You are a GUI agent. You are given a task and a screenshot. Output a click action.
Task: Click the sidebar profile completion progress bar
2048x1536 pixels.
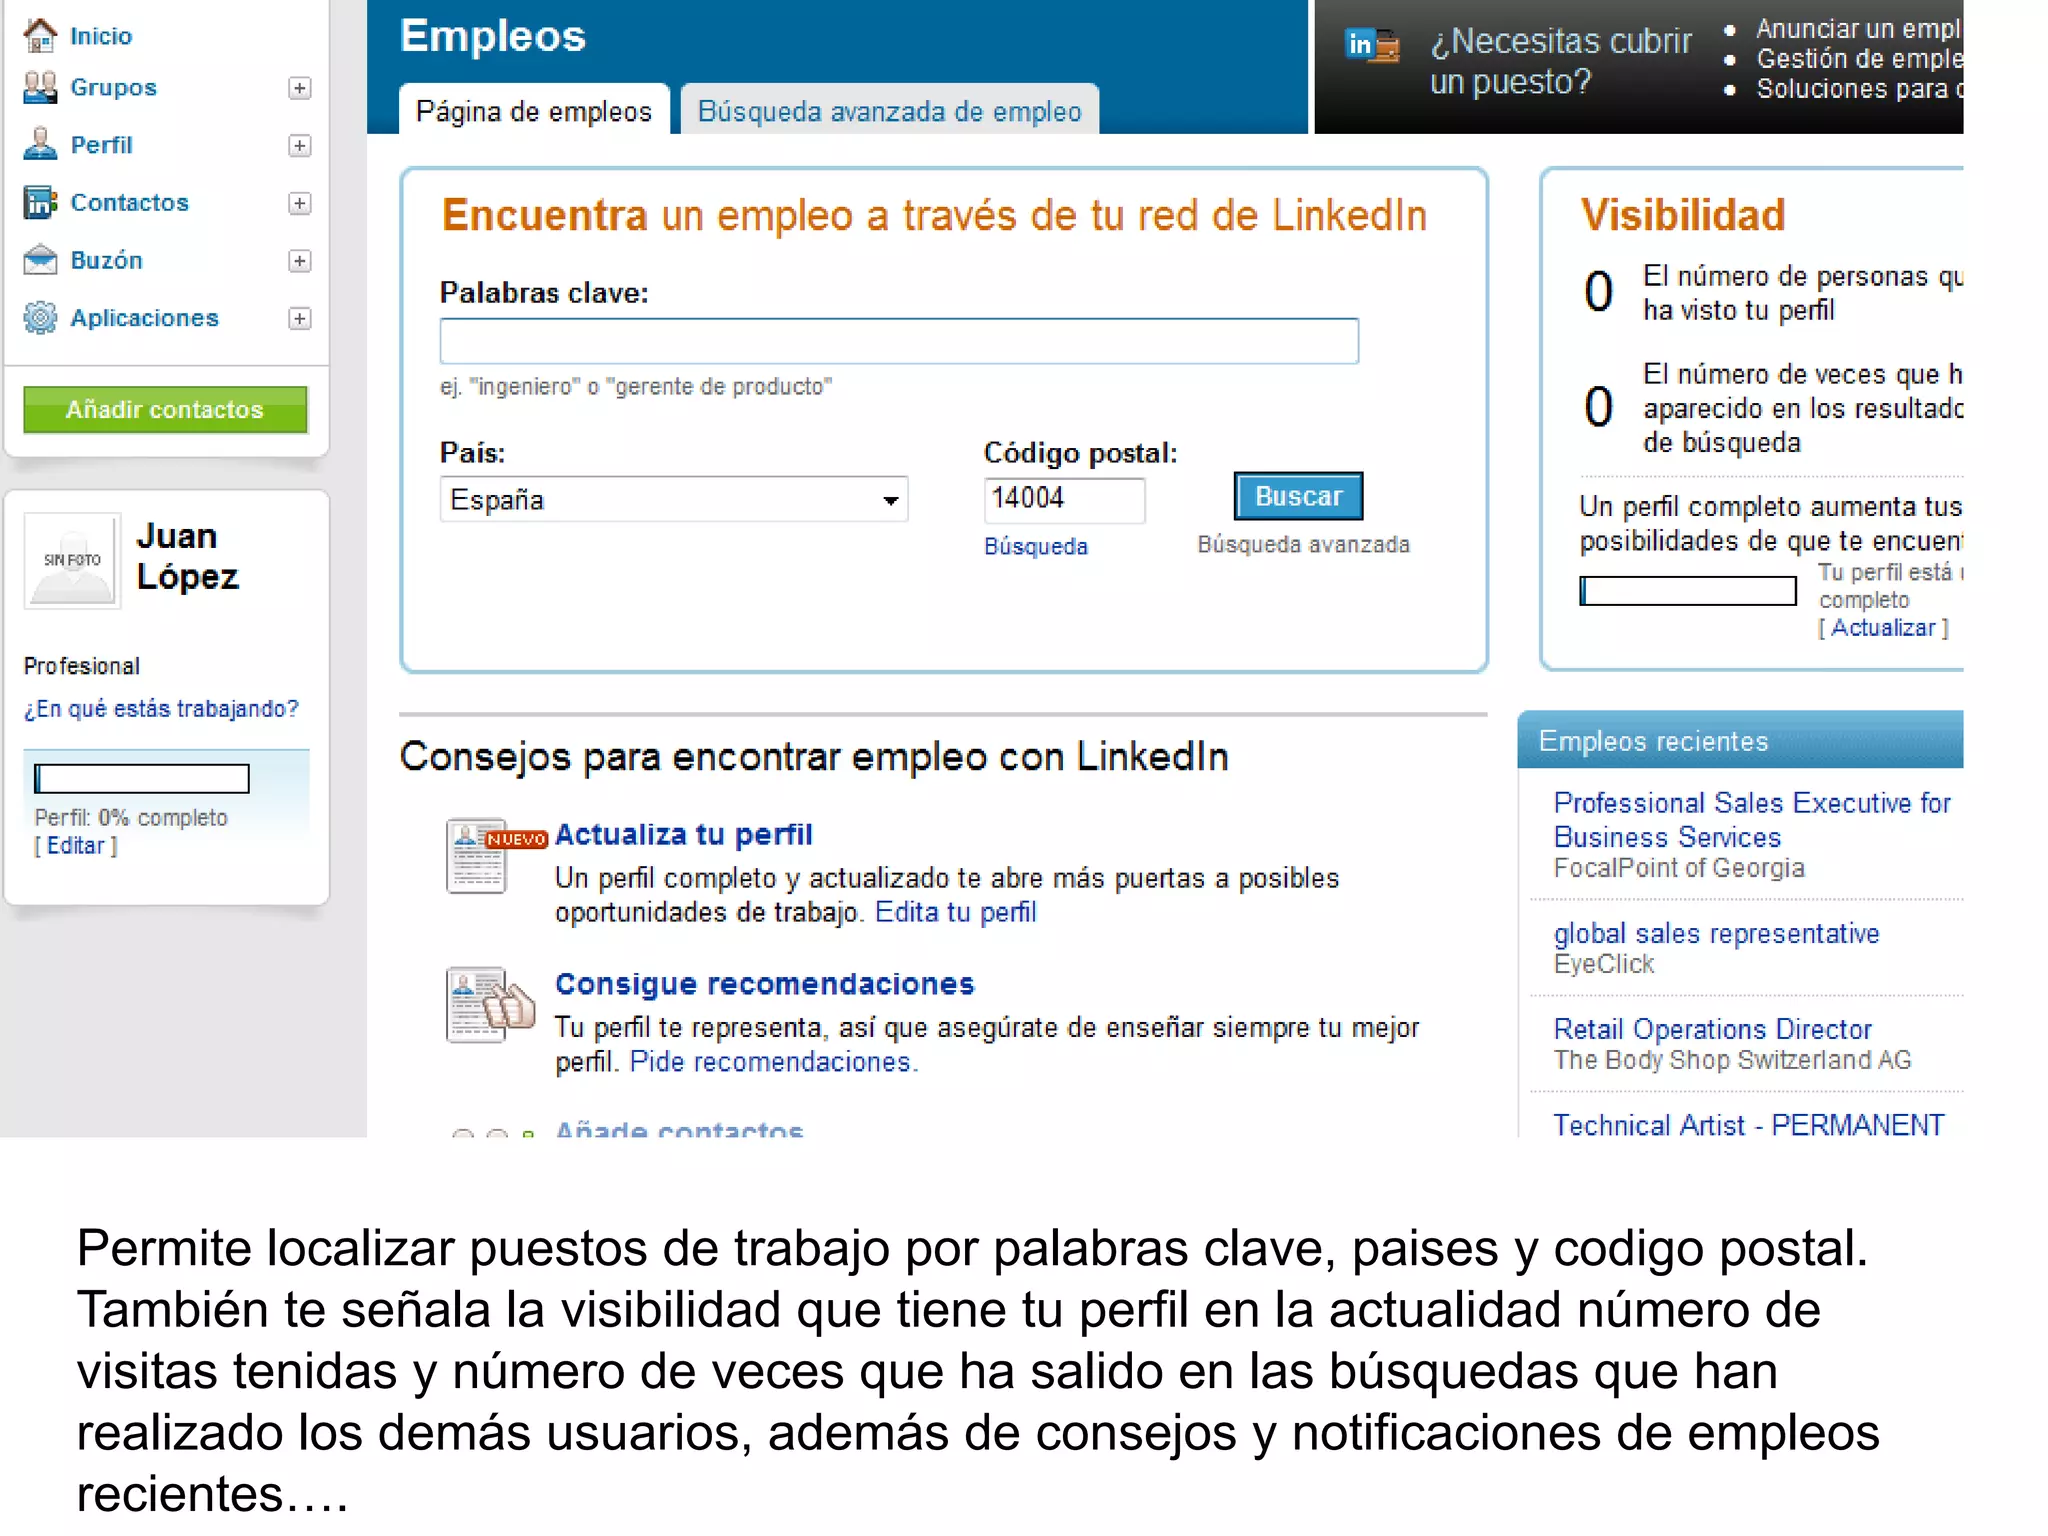pos(142,778)
